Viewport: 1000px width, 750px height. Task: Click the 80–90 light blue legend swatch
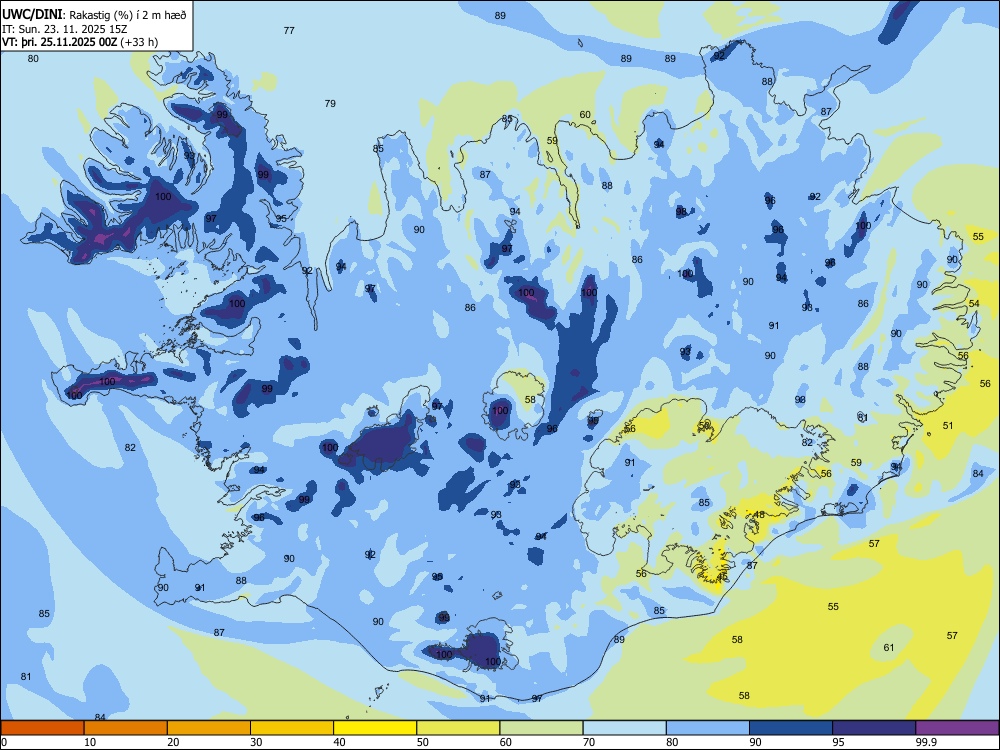[708, 728]
